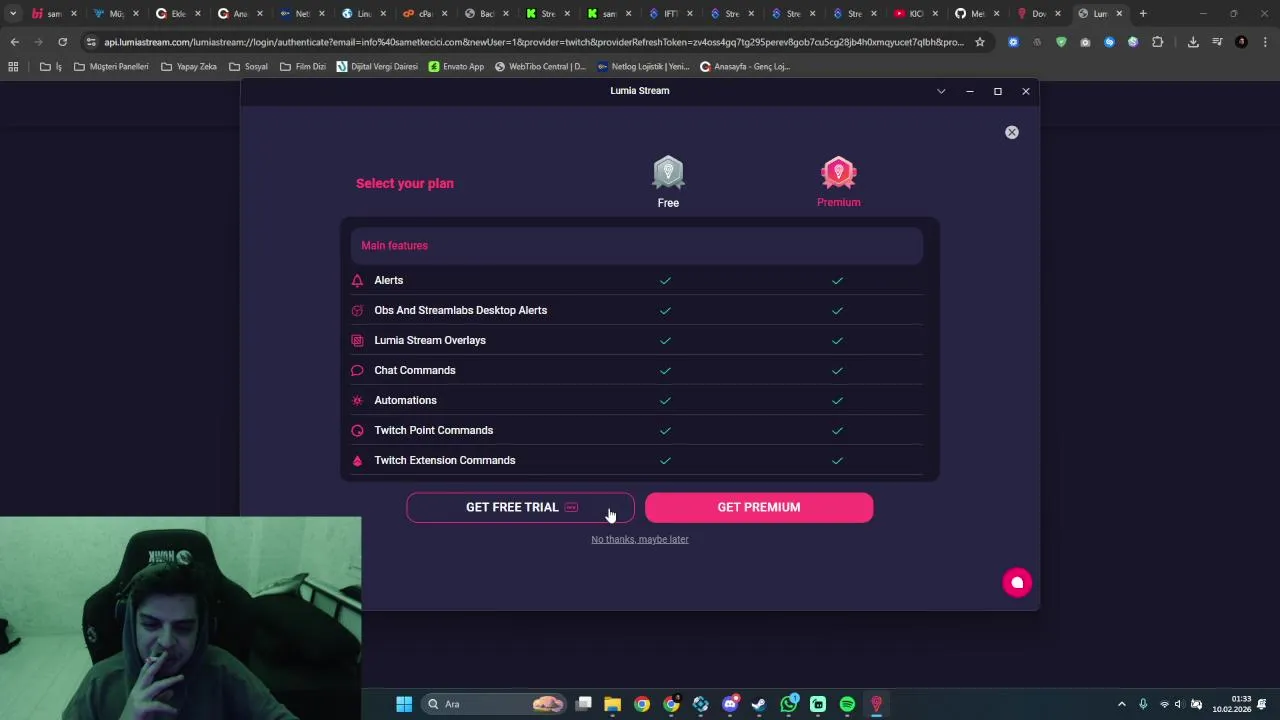
Task: Click the gear icon beside Automations
Action: click(x=357, y=401)
